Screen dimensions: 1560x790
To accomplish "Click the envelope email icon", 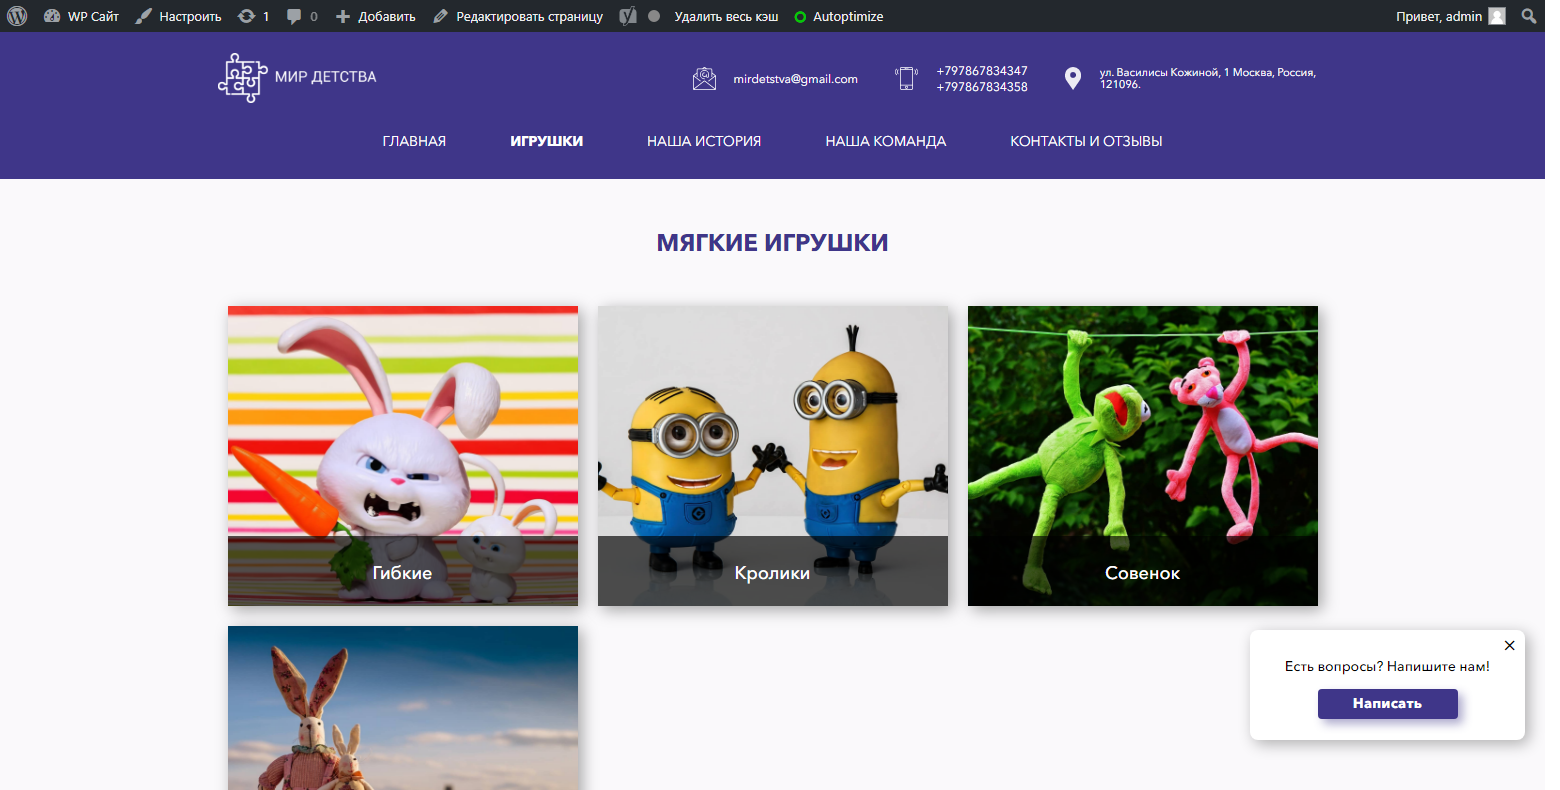I will point(704,78).
